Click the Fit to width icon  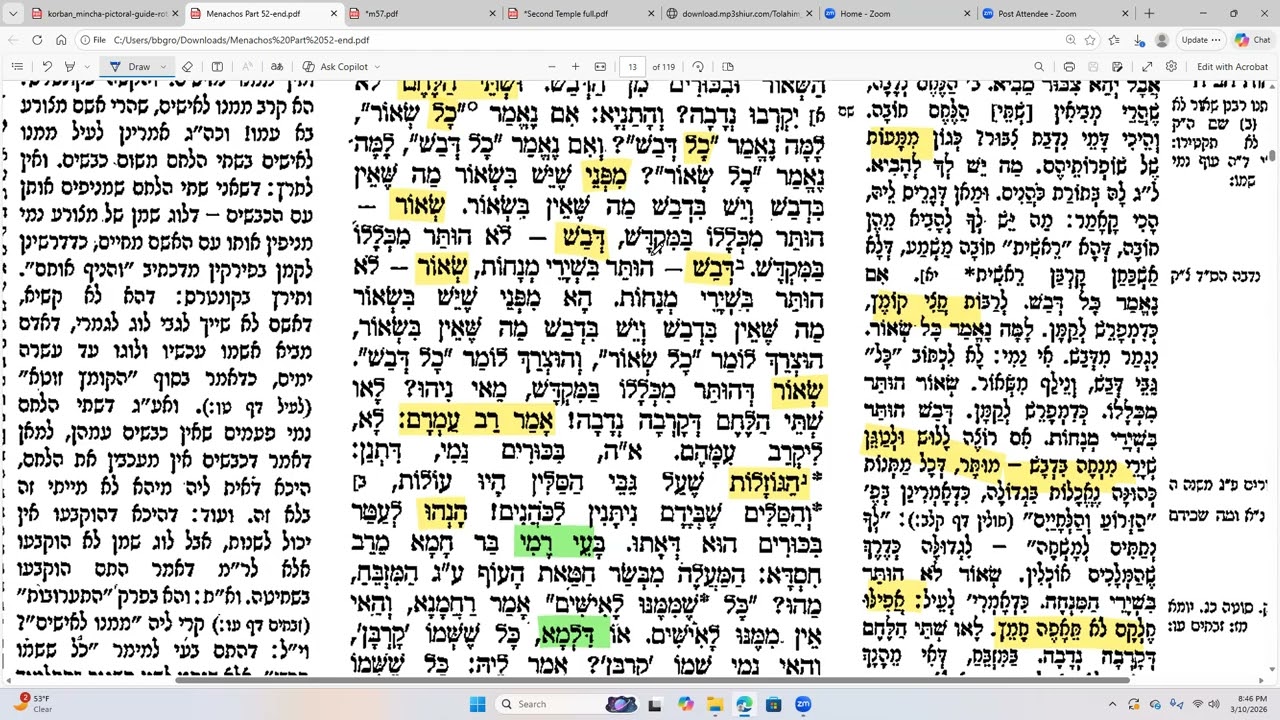point(600,67)
